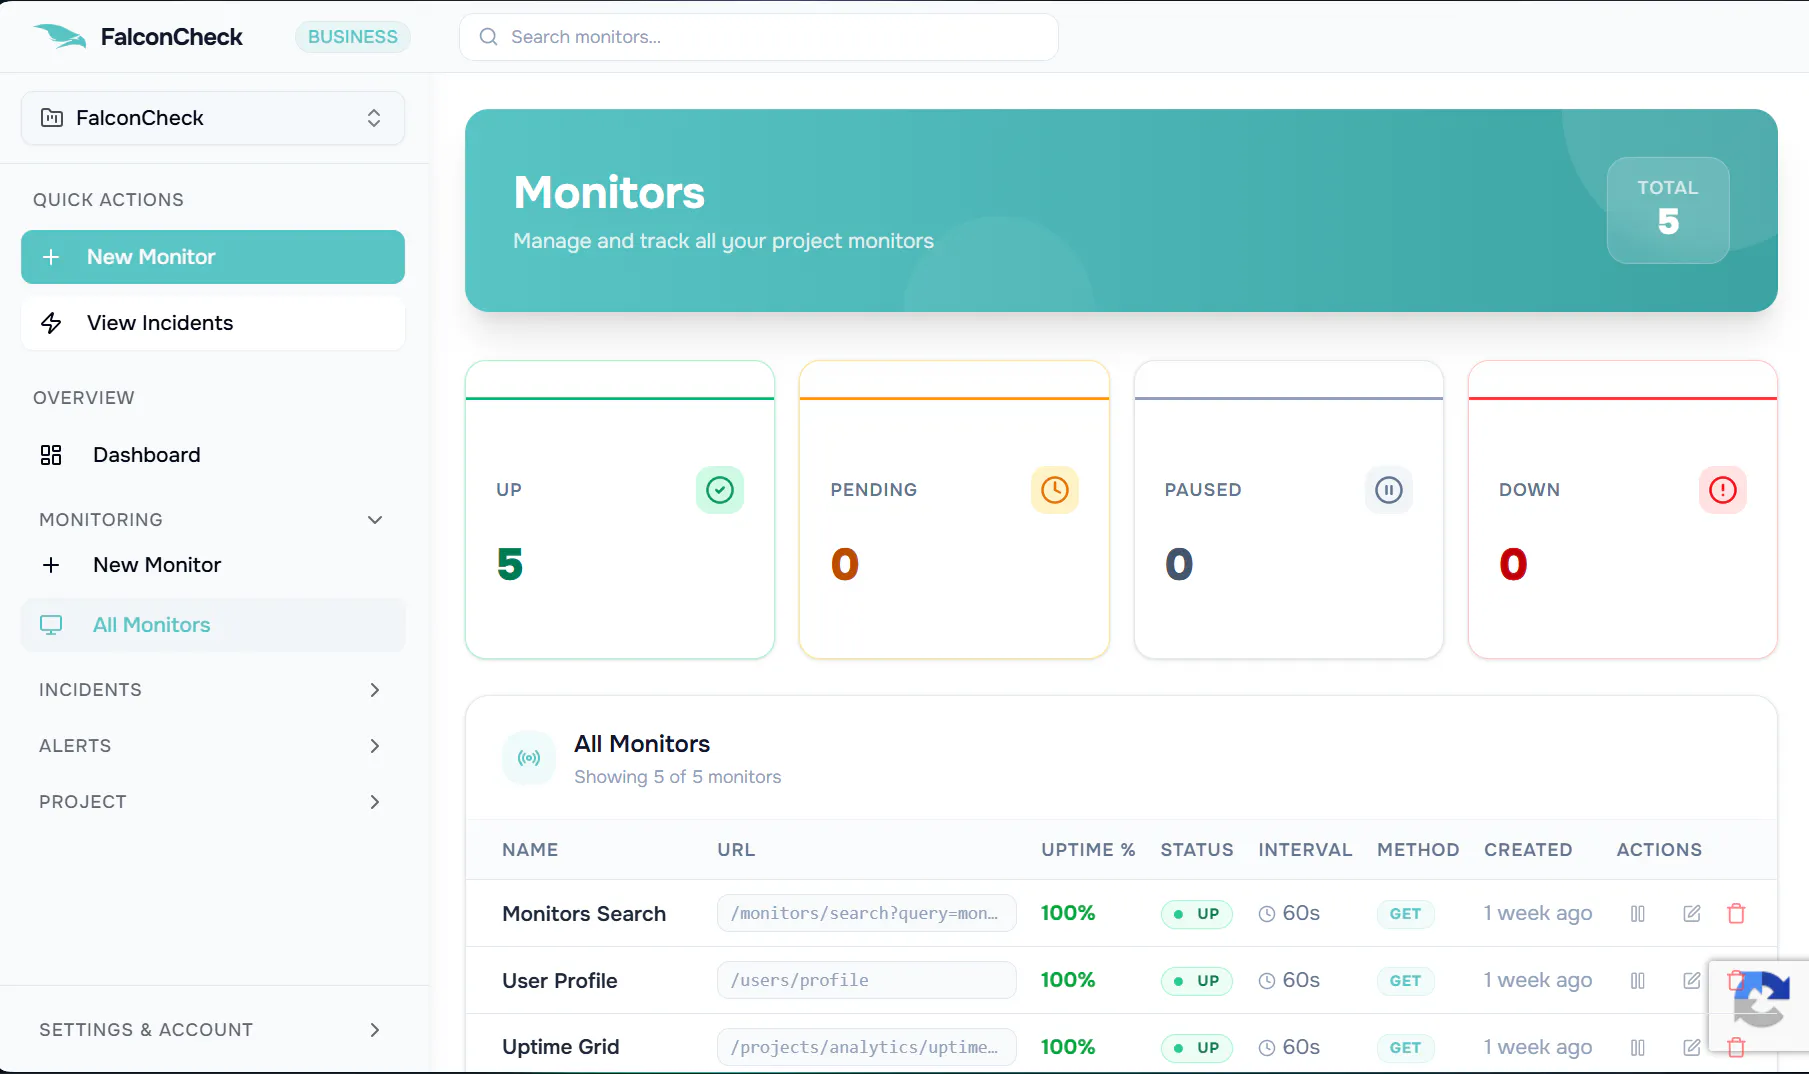Click the plus icon in Quick Actions New Monitor

pos(51,257)
